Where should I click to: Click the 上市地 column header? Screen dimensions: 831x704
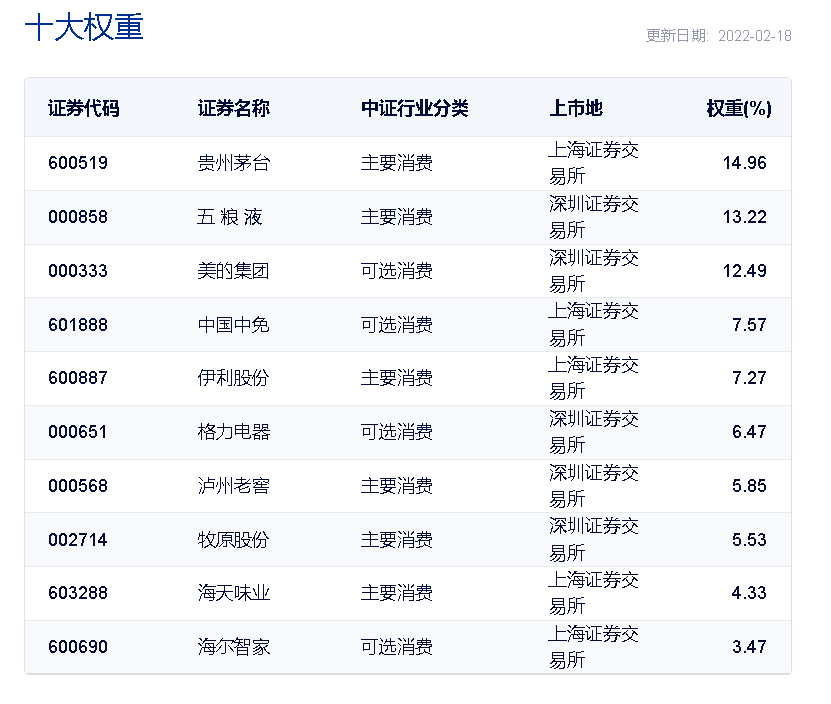[576, 108]
